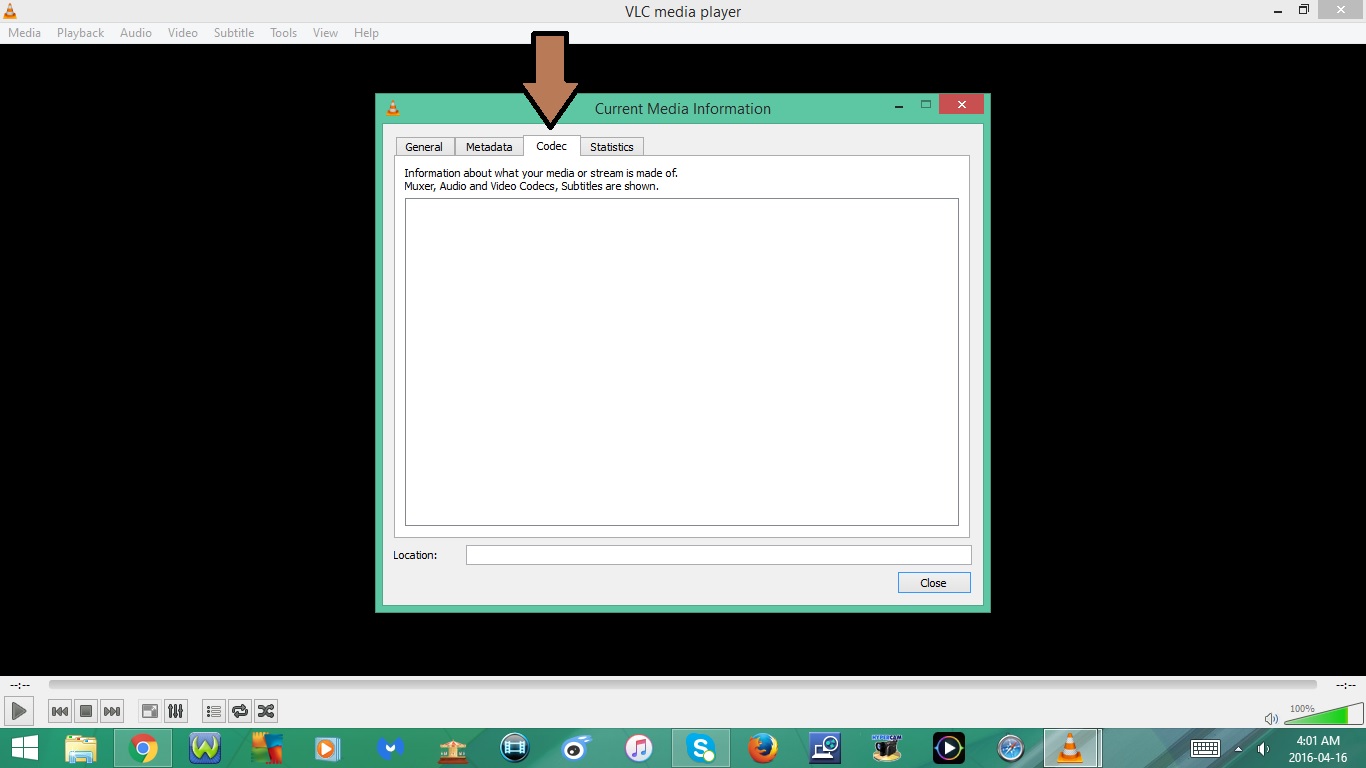This screenshot has width=1366, height=768.
Task: Switch to the Metadata tab
Action: [x=489, y=147]
